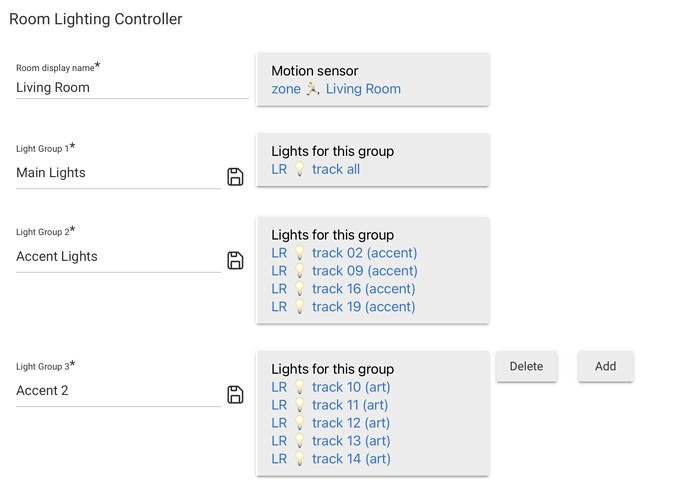686x500 pixels.
Task: Edit the Room display name field
Action: pos(133,87)
